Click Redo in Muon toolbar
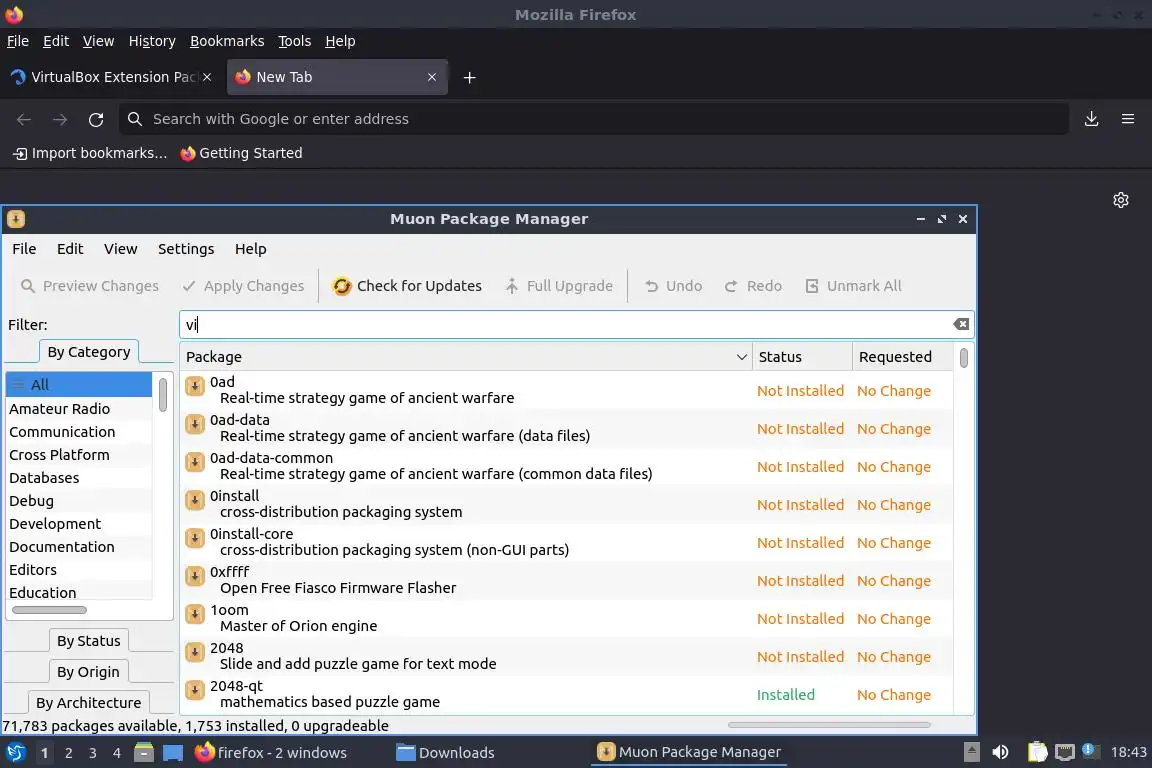The image size is (1152, 768). 753,286
